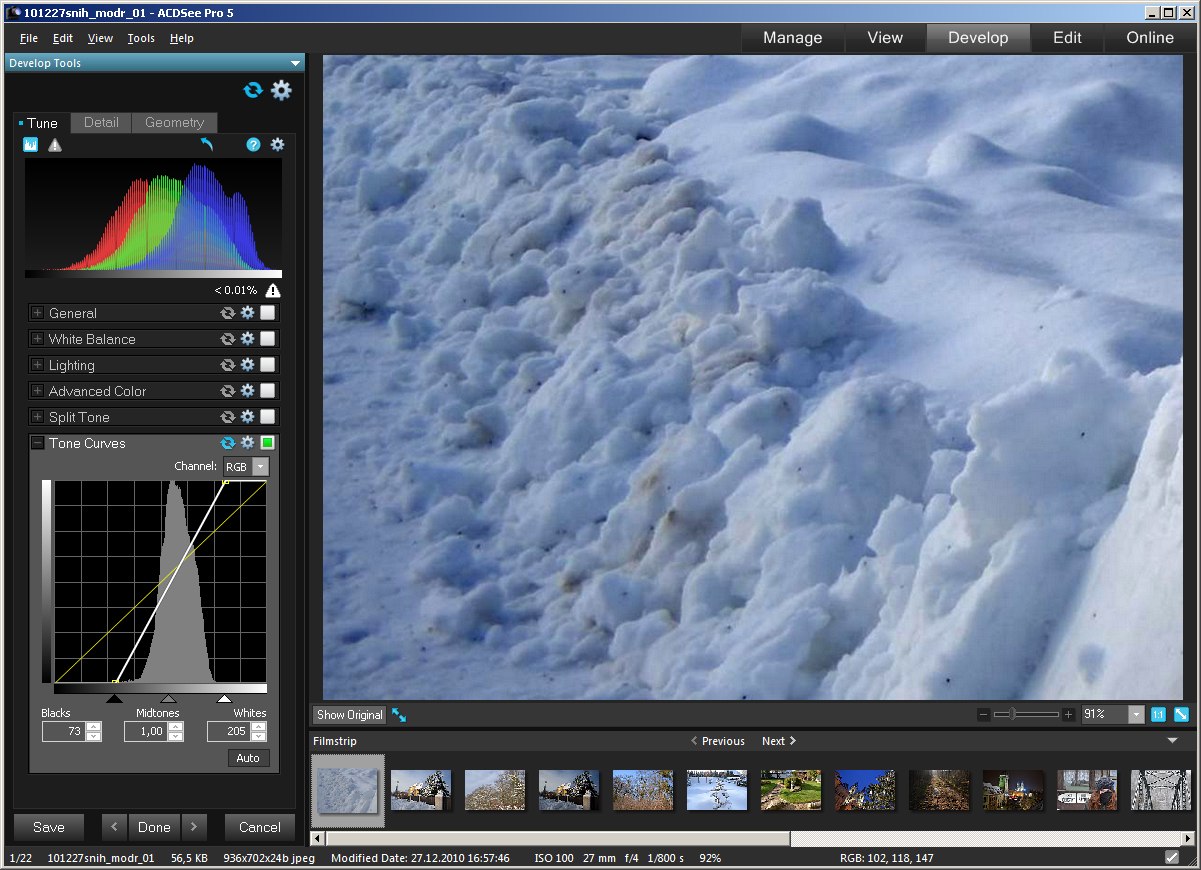Click the Develop Tools settings gear
Viewport: 1201px width, 870px height.
(x=281, y=90)
